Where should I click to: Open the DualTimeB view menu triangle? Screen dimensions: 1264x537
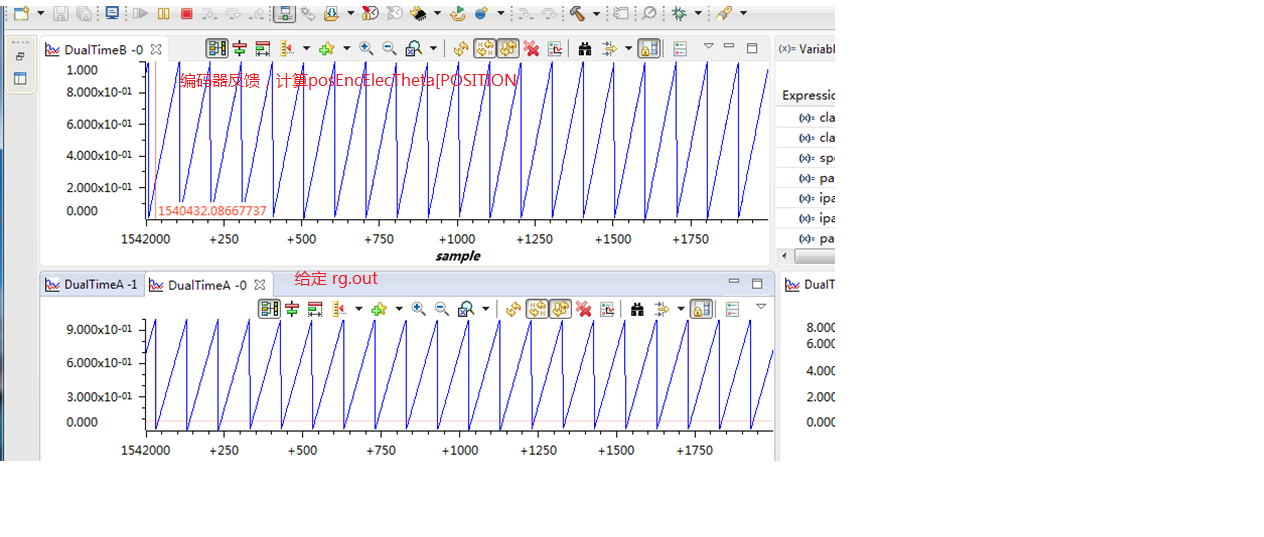(708, 46)
